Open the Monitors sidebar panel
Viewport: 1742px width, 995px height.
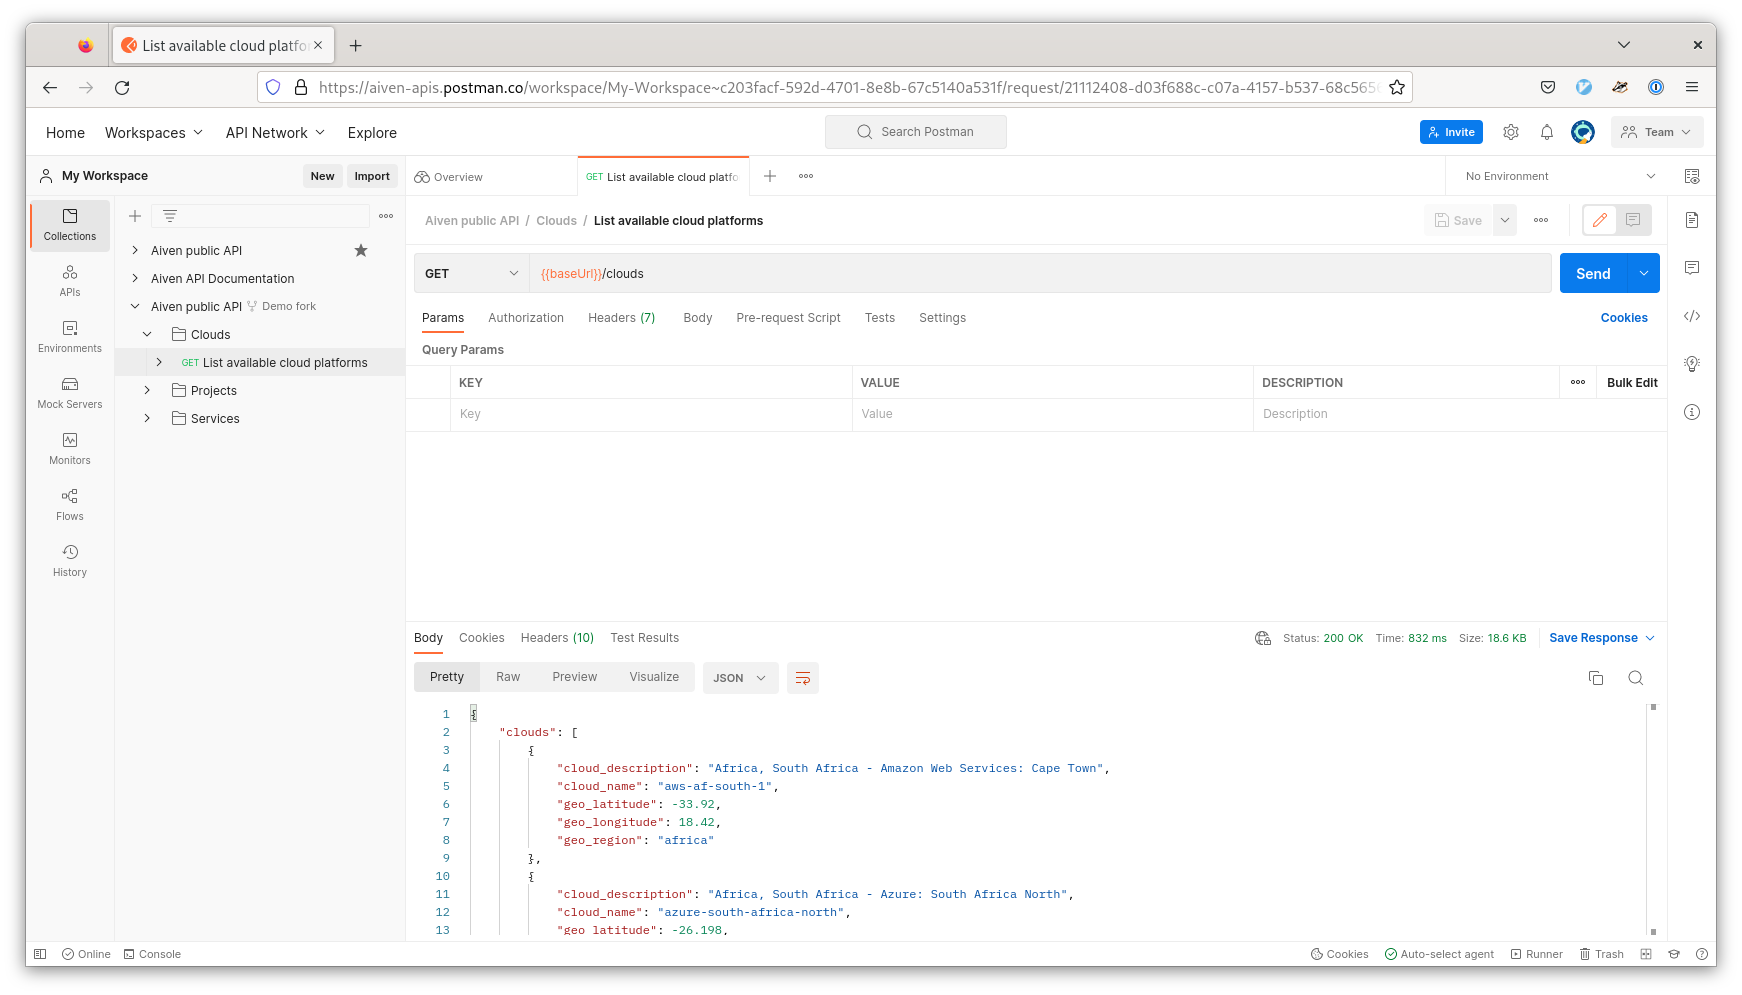[70, 448]
